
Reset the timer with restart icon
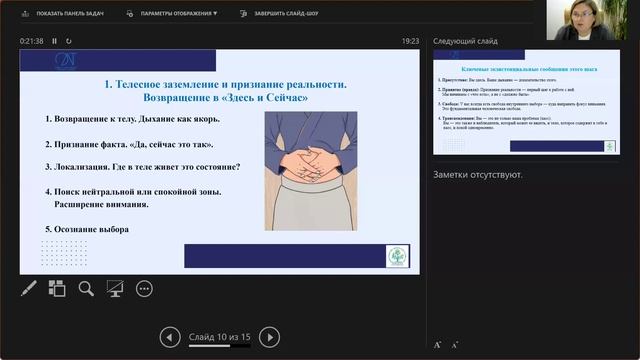click(x=69, y=41)
